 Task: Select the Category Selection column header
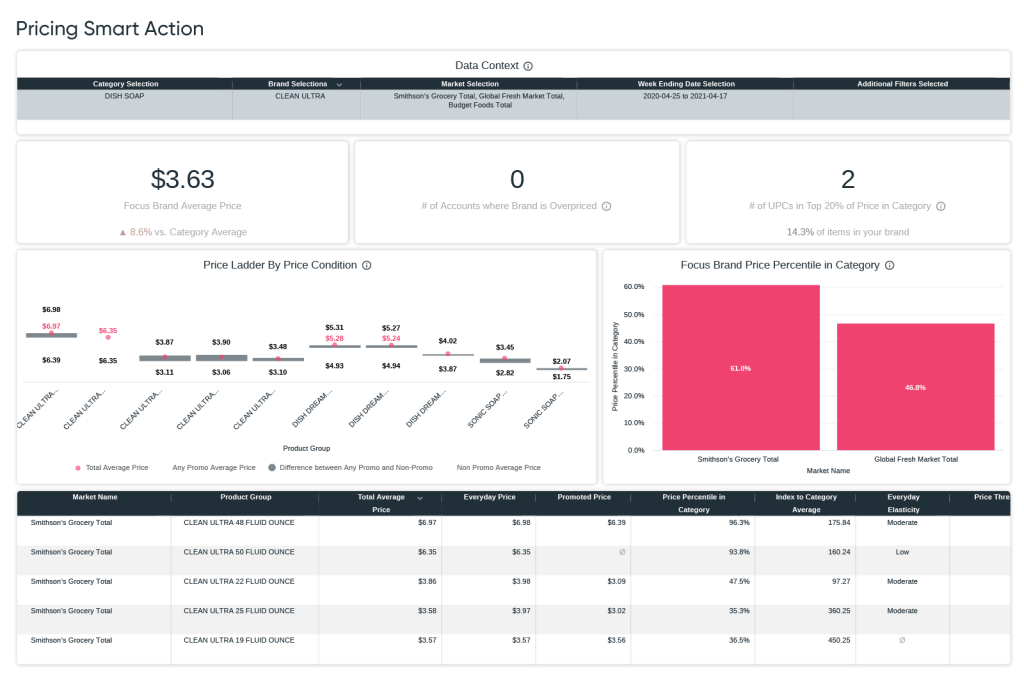125,84
